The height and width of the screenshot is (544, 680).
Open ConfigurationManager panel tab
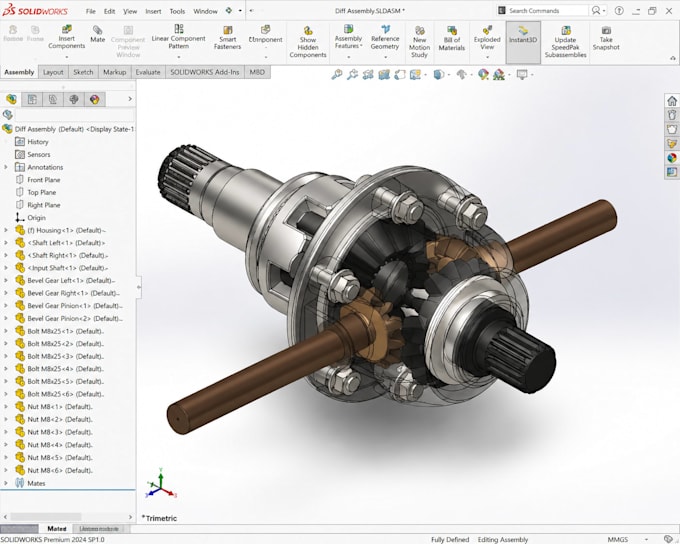(53, 99)
